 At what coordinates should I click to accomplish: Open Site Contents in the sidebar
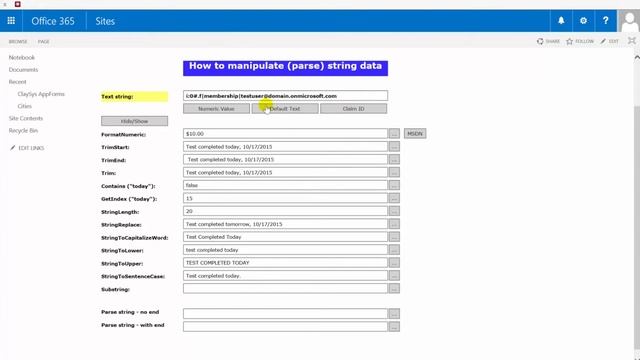(x=26, y=118)
